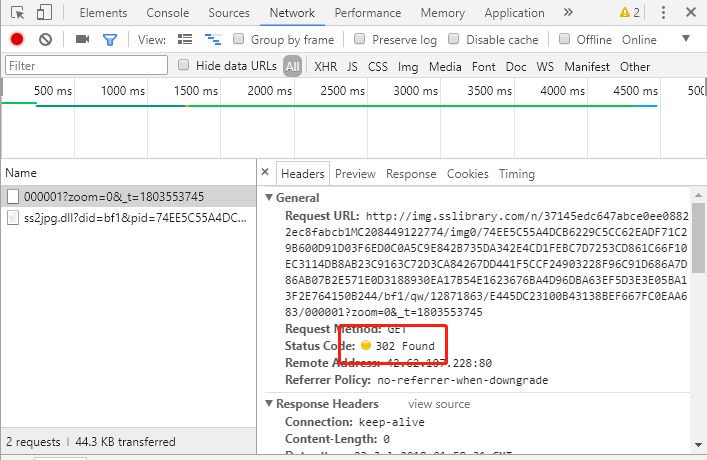
Task: Toggle the waterfall overview icon
Action: pos(212,39)
